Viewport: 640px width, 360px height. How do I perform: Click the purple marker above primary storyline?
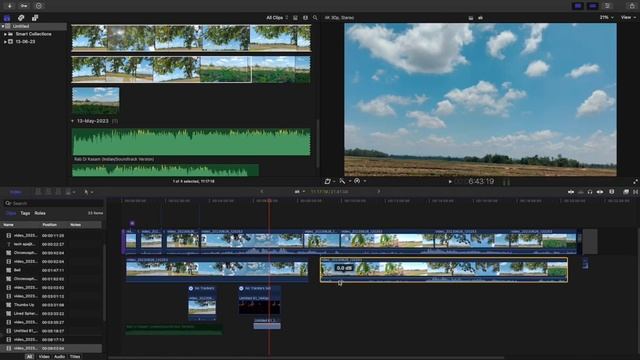132,223
